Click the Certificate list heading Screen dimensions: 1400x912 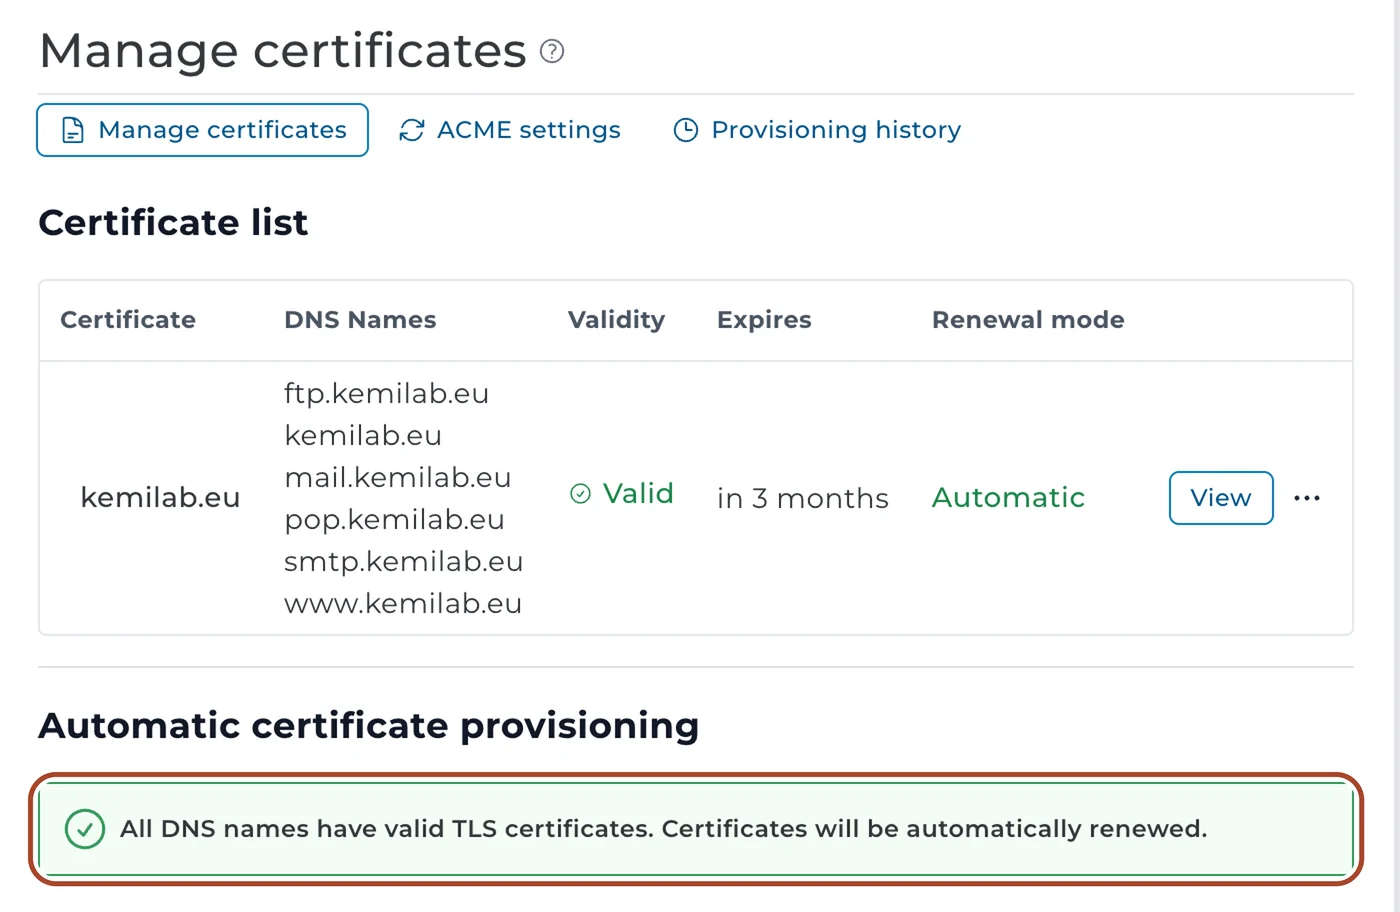173,222
